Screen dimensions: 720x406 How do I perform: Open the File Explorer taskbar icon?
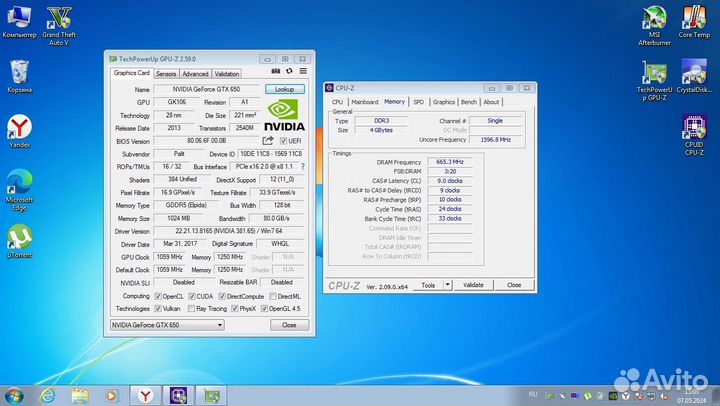click(x=80, y=395)
